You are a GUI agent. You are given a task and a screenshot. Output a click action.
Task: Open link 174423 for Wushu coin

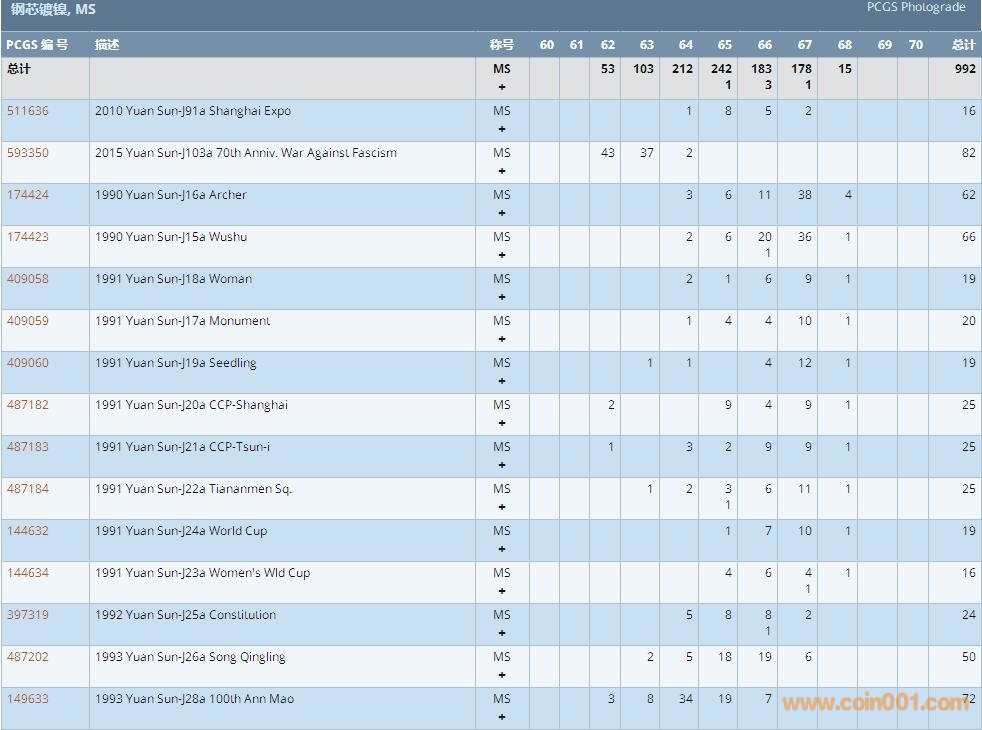[27, 237]
